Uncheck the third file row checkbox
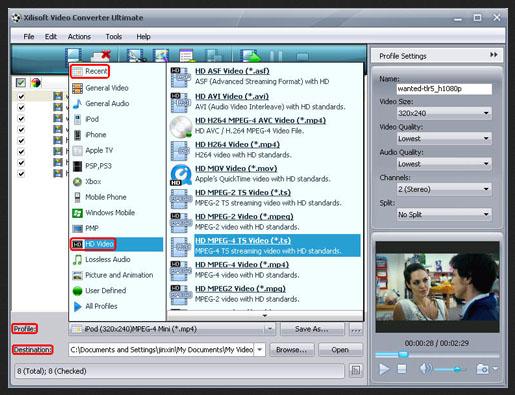 pyautogui.click(x=21, y=118)
